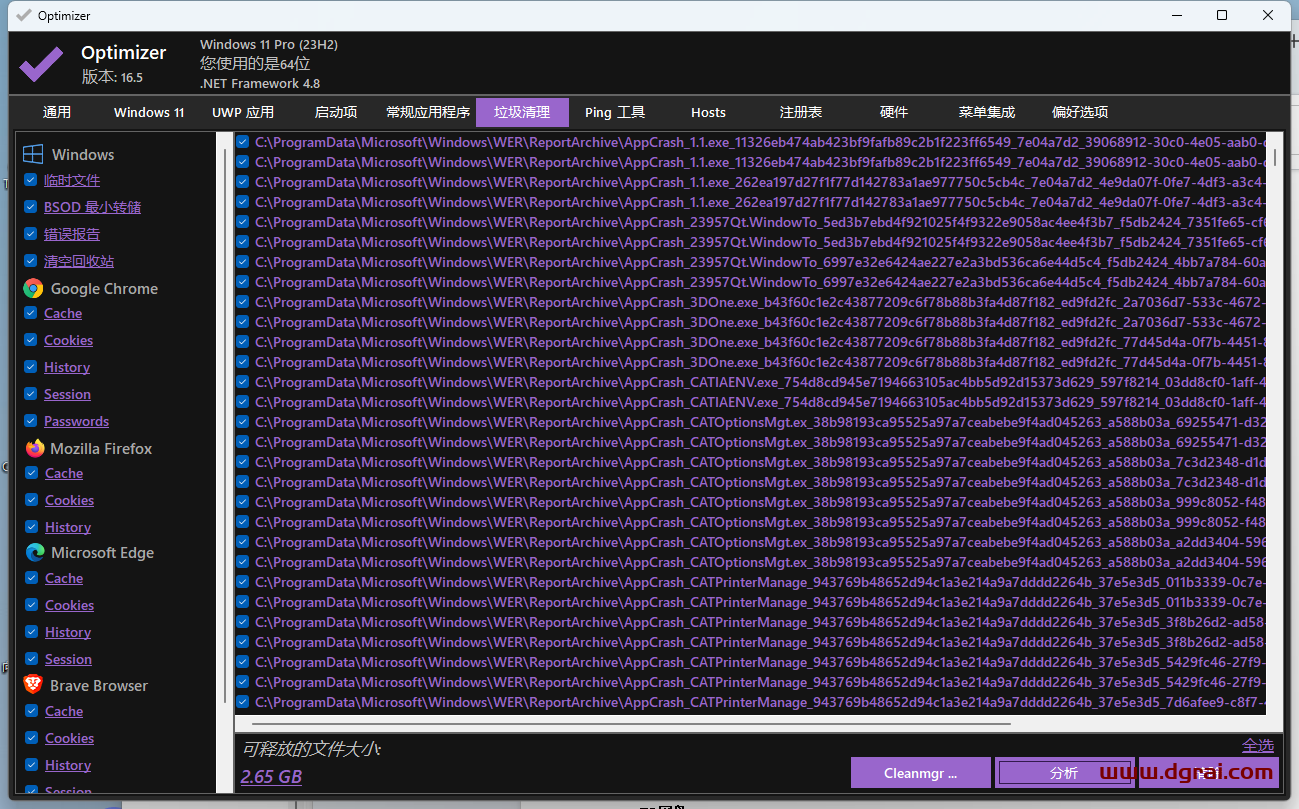Screen dimensions: 1299x809
Task: Click the .NET Framework 4.8 text
Action: tap(260, 84)
